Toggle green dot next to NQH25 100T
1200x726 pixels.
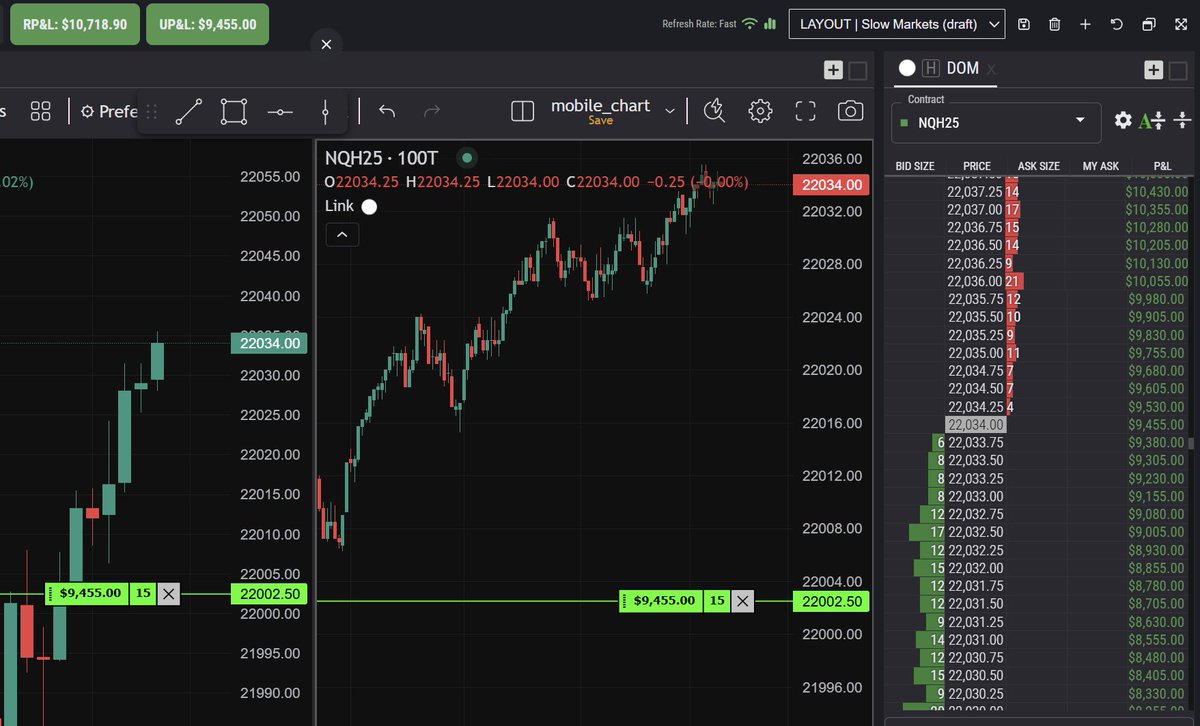tap(466, 157)
